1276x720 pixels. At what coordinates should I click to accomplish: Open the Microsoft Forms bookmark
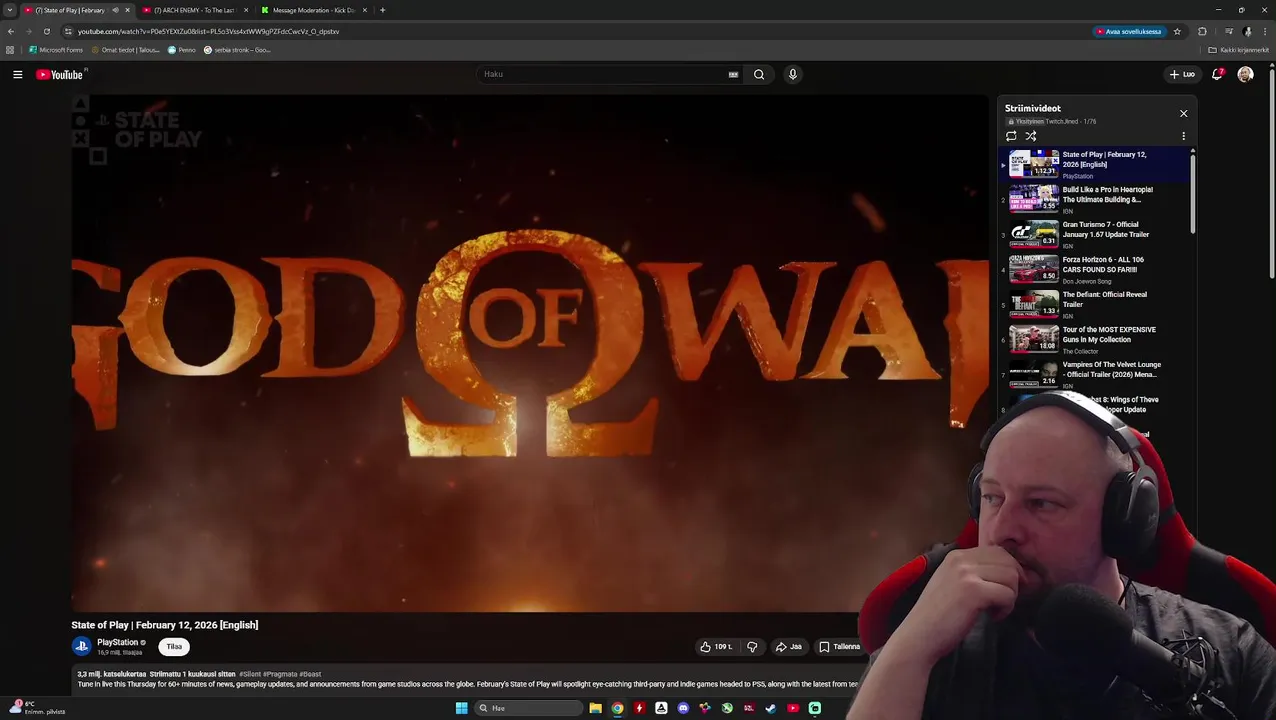(56, 50)
